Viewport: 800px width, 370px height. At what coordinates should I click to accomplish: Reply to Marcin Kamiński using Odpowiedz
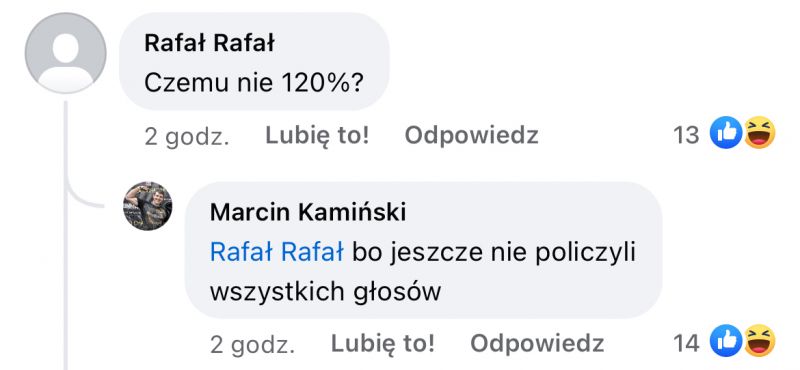pos(537,343)
